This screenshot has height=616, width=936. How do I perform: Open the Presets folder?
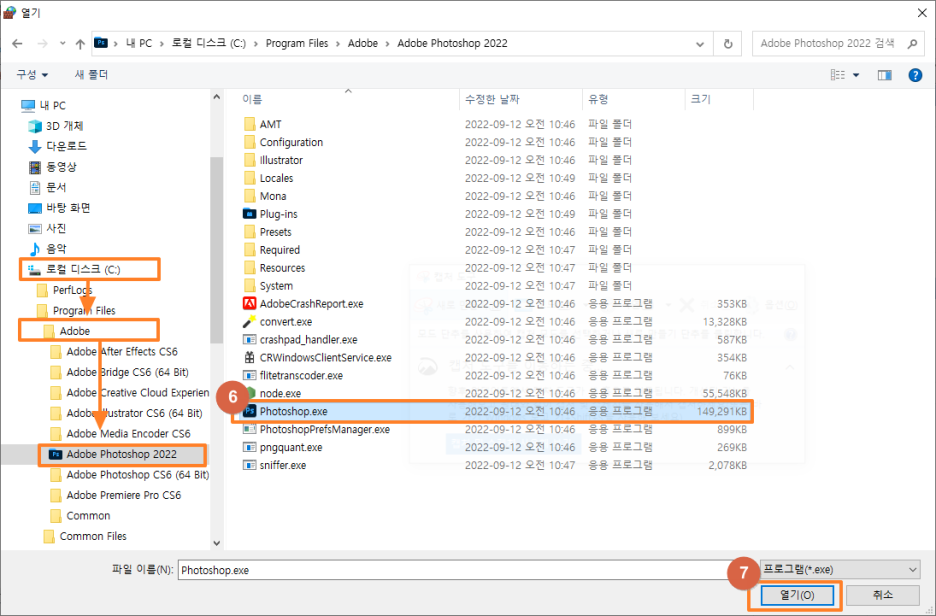[x=267, y=232]
